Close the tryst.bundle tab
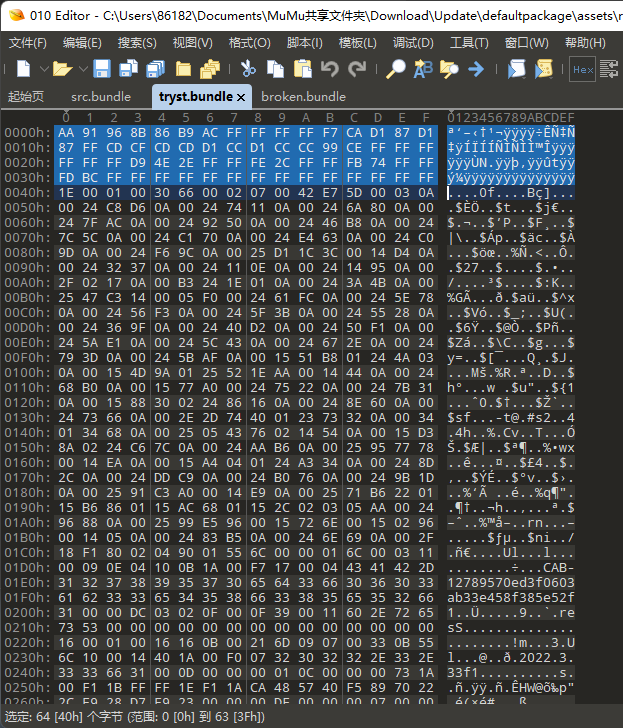623x728 pixels. (241, 97)
